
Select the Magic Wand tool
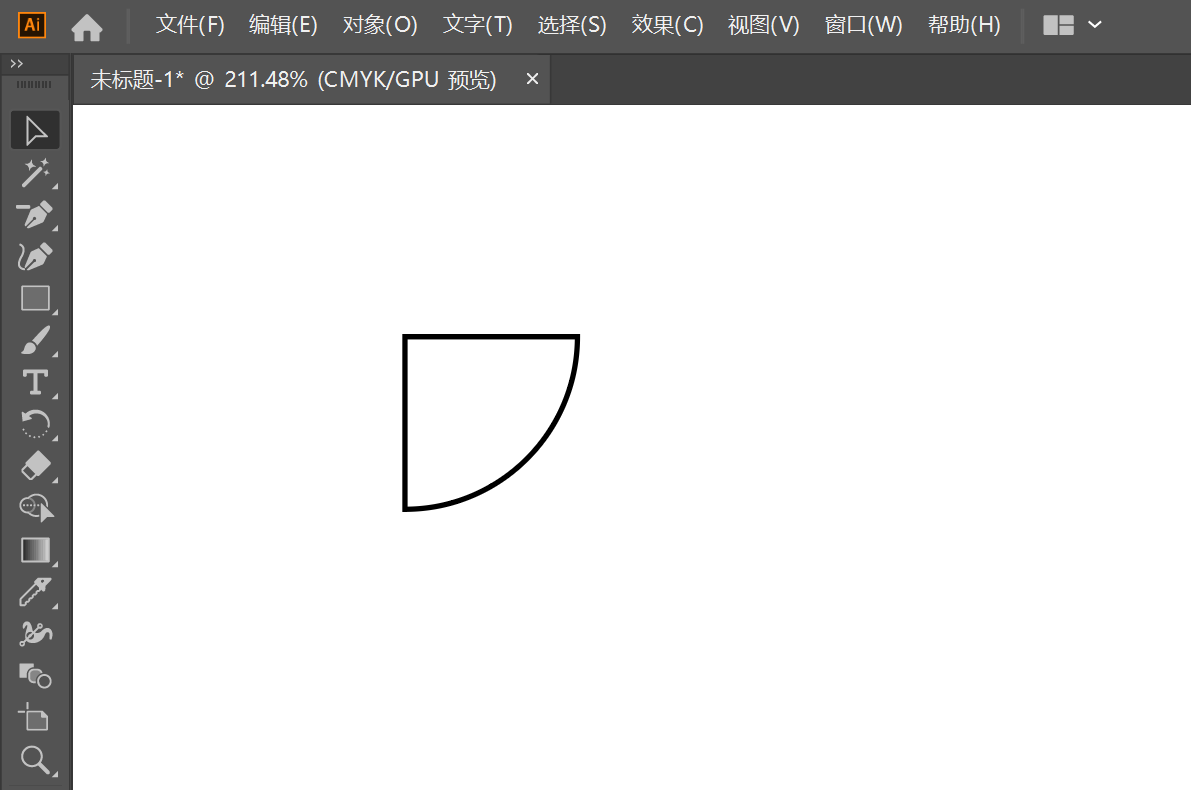coord(35,173)
